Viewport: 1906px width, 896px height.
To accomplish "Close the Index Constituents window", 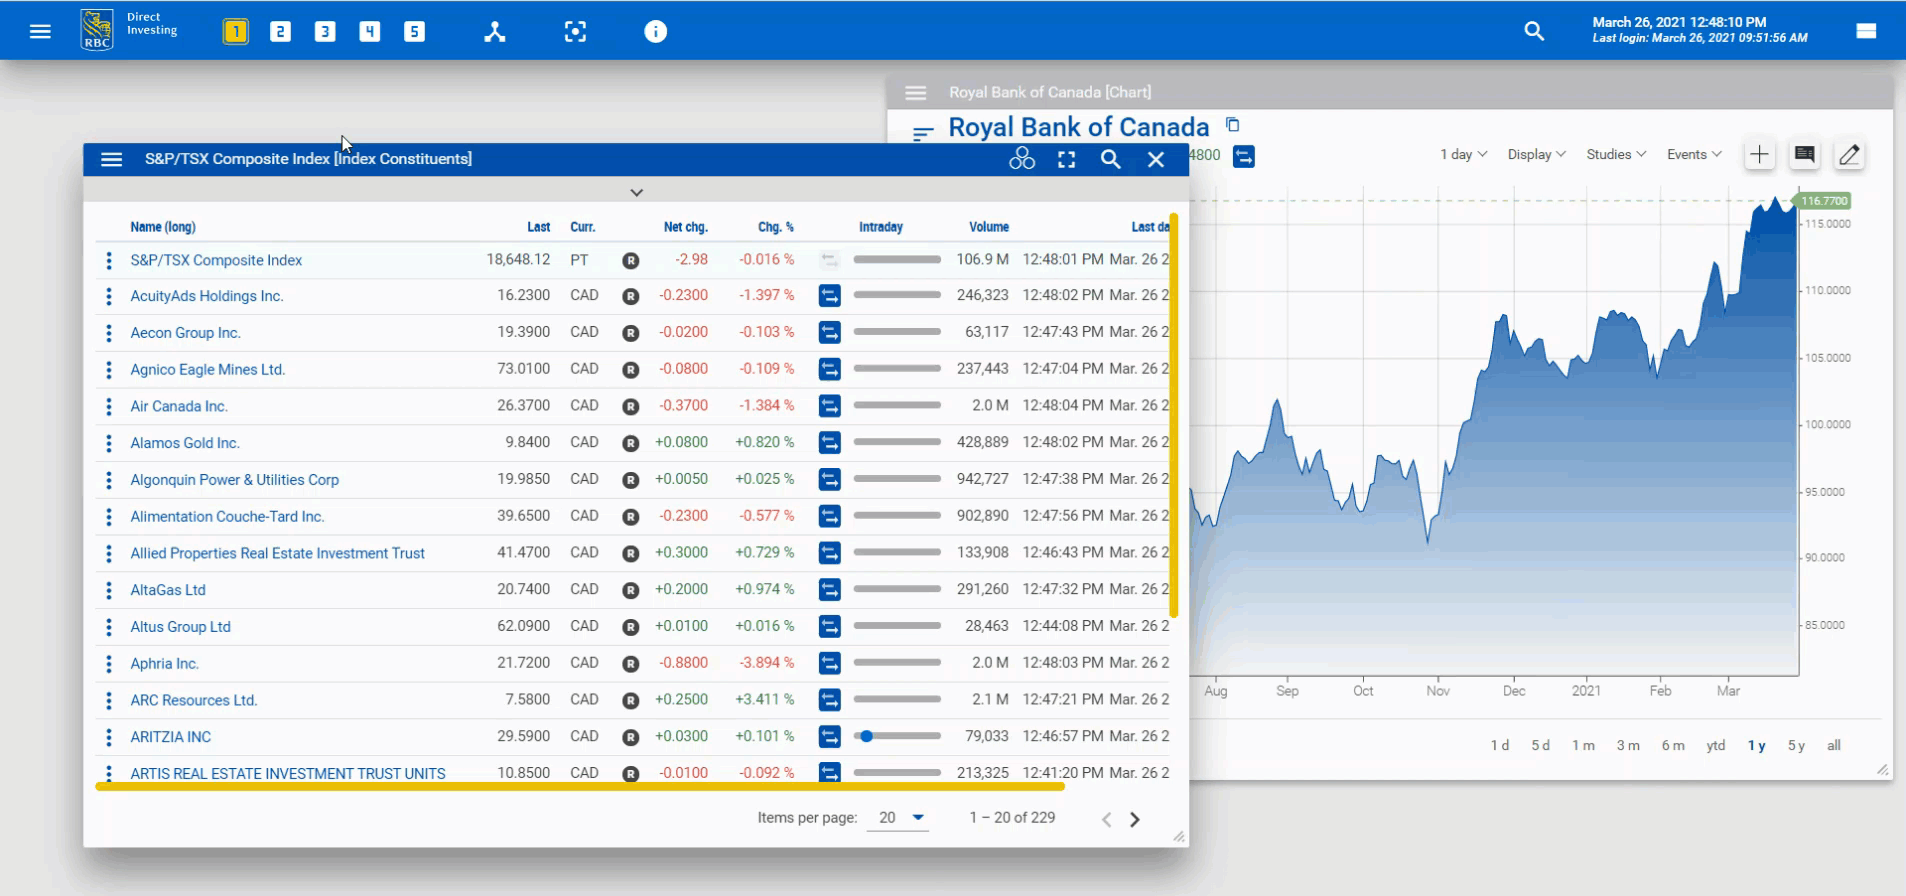I will click(1156, 160).
